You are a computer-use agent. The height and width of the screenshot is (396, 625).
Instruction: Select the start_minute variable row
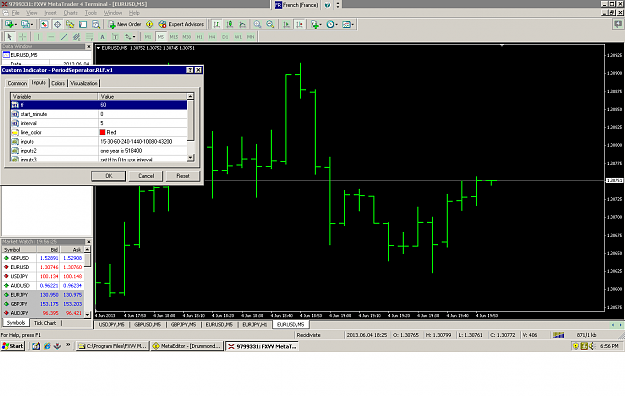[98, 114]
